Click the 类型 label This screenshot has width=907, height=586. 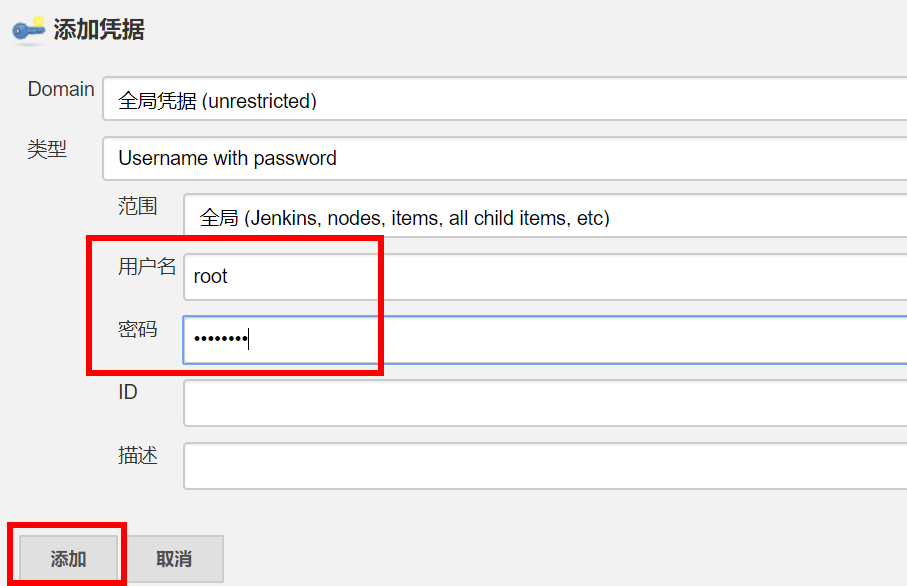47,149
